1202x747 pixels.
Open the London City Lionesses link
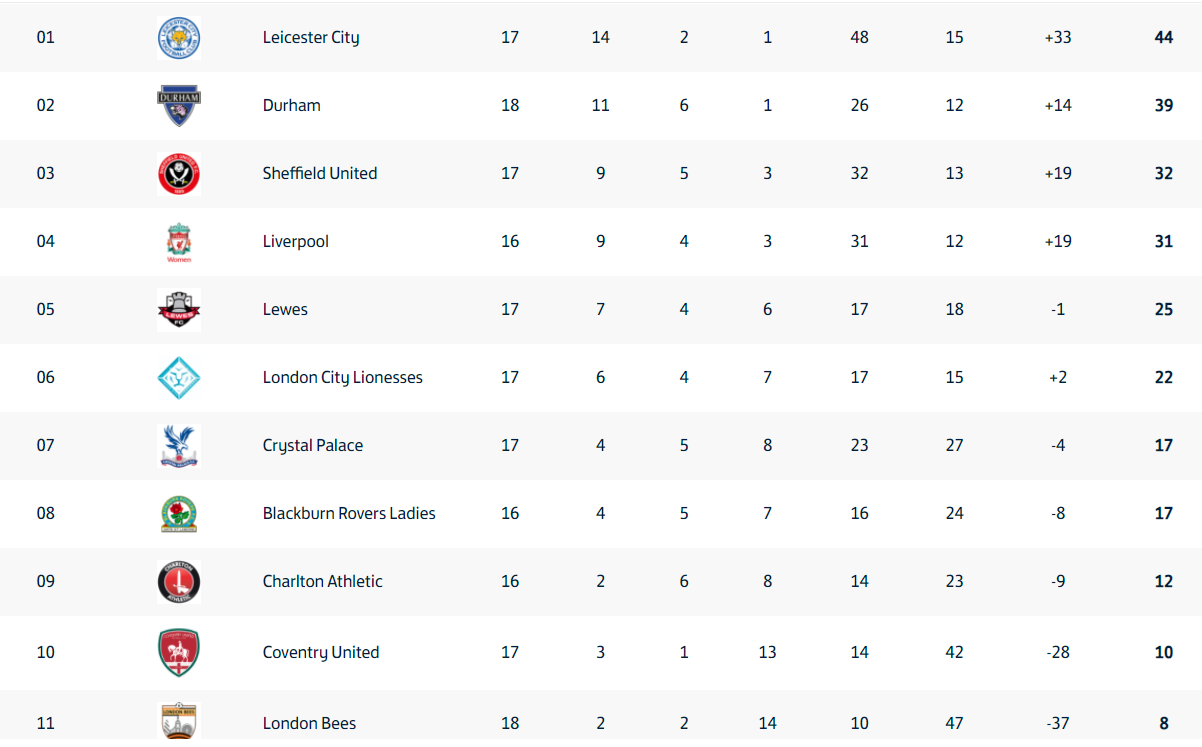click(343, 378)
